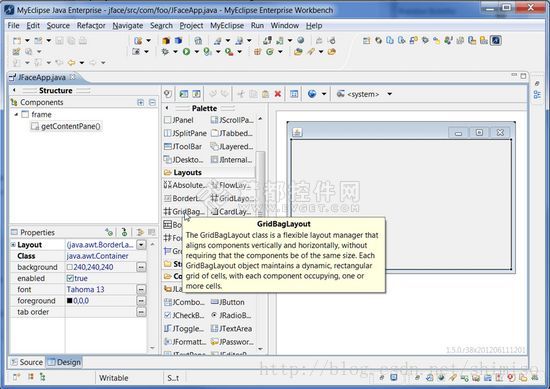Click the green goto-definition icon in Properties header

pyautogui.click(x=124, y=232)
